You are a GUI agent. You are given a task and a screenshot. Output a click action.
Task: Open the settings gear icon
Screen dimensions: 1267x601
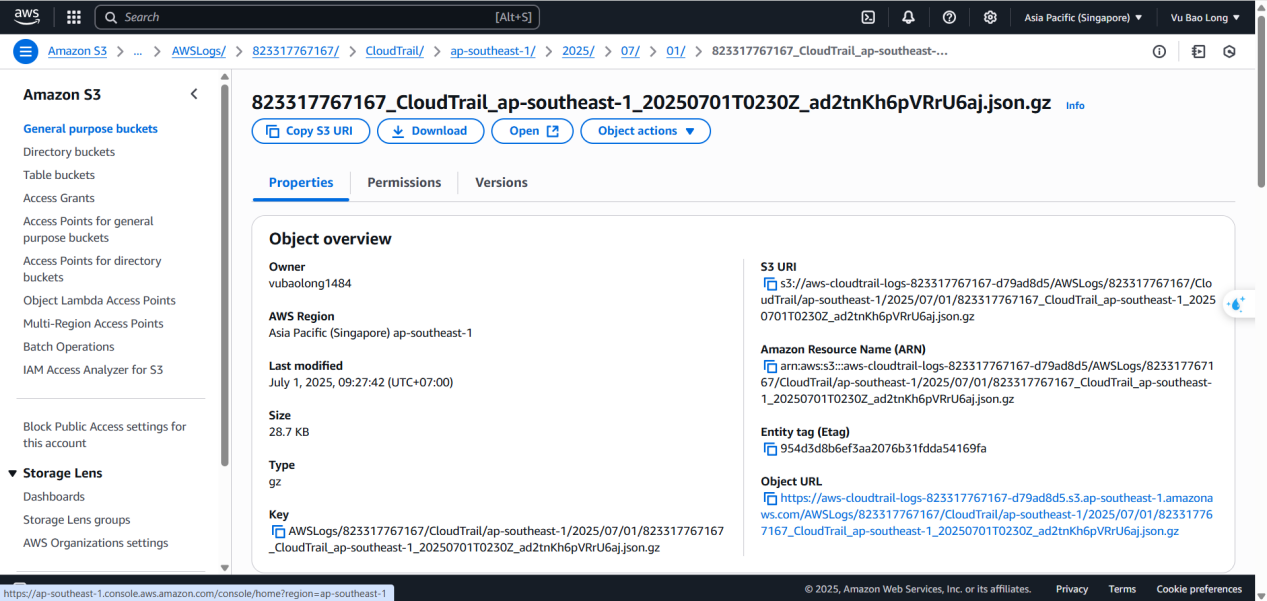tap(990, 17)
